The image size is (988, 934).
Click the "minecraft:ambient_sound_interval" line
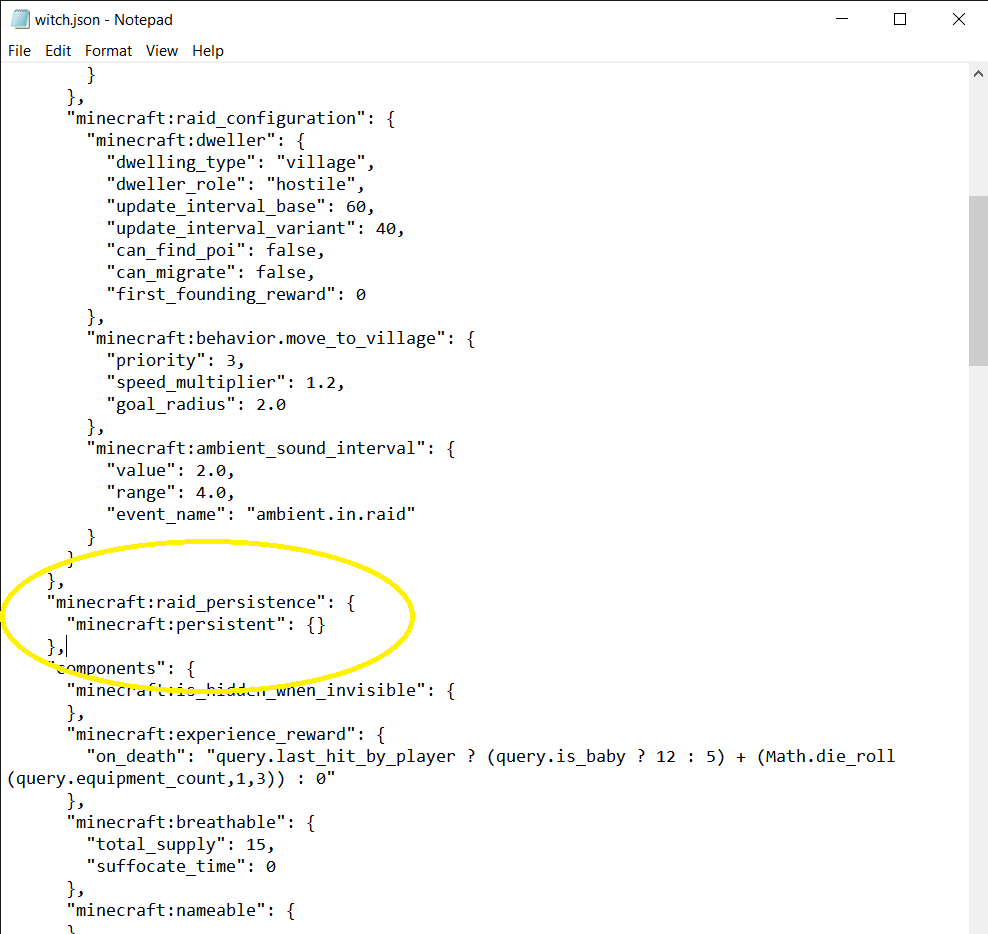click(271, 449)
